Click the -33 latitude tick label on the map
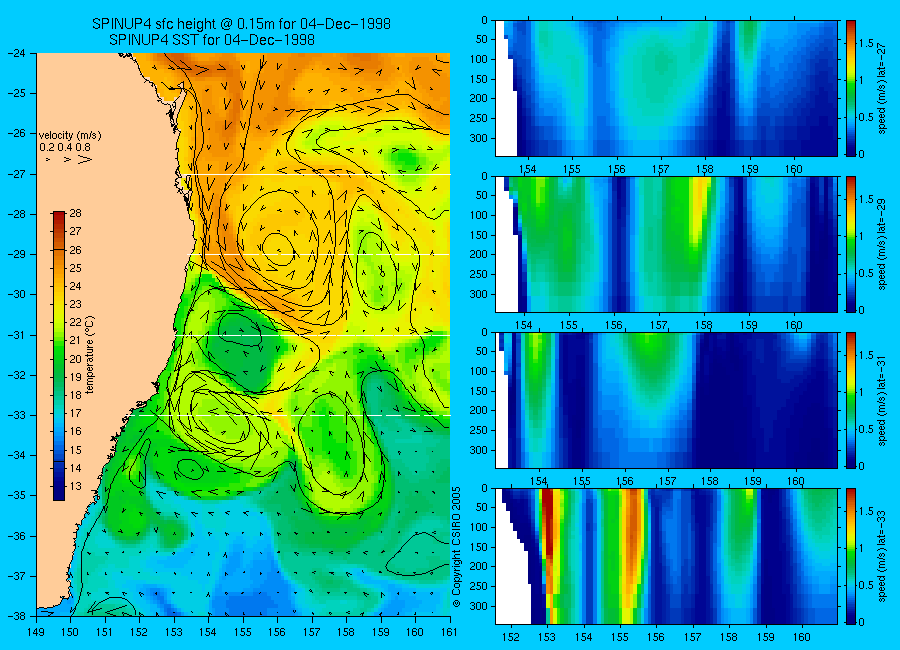The width and height of the screenshot is (900, 650). click(x=17, y=415)
